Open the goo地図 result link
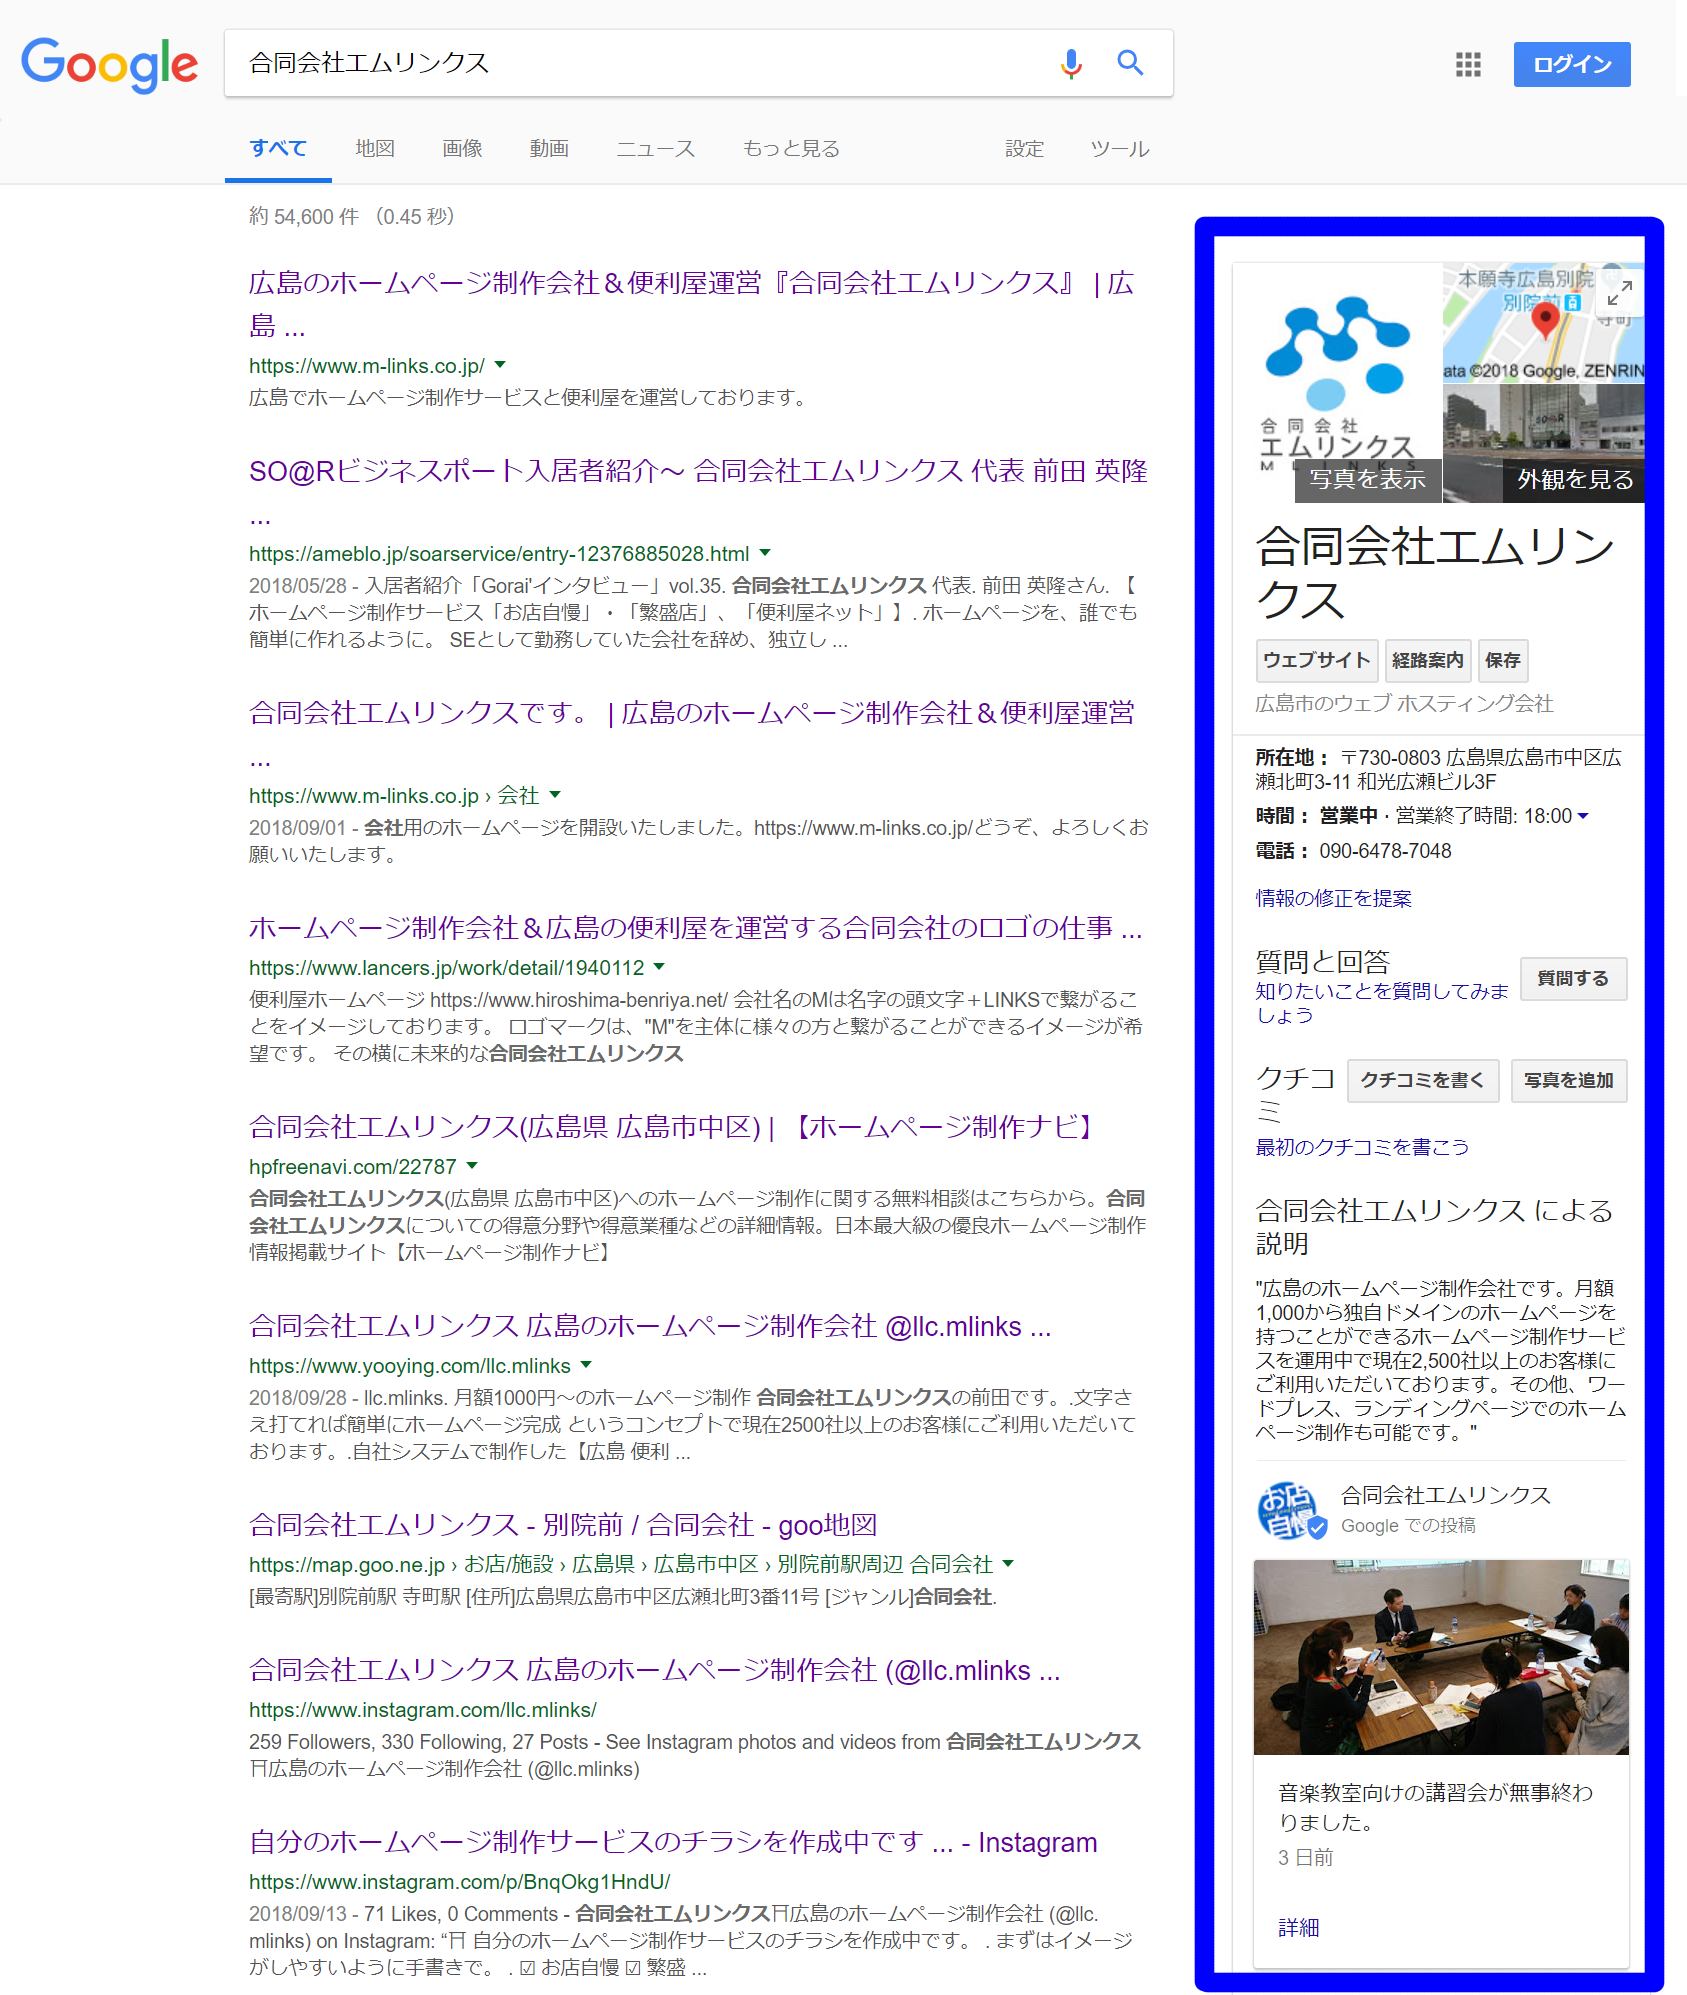This screenshot has width=1687, height=1995. coord(563,1525)
